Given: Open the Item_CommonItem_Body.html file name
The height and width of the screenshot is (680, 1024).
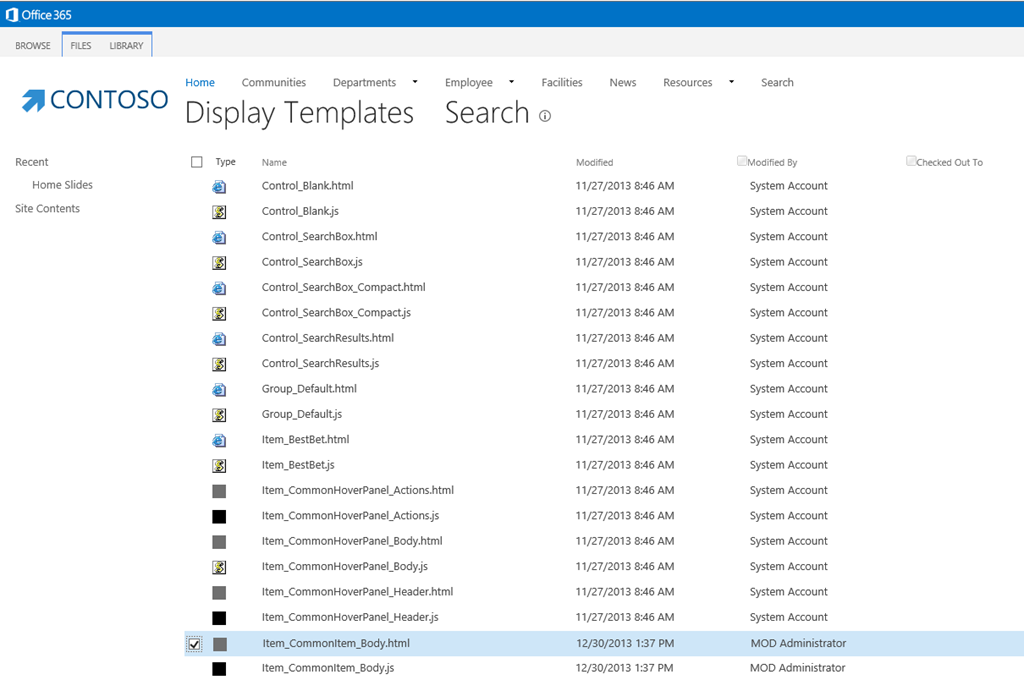Looking at the screenshot, I should point(336,643).
